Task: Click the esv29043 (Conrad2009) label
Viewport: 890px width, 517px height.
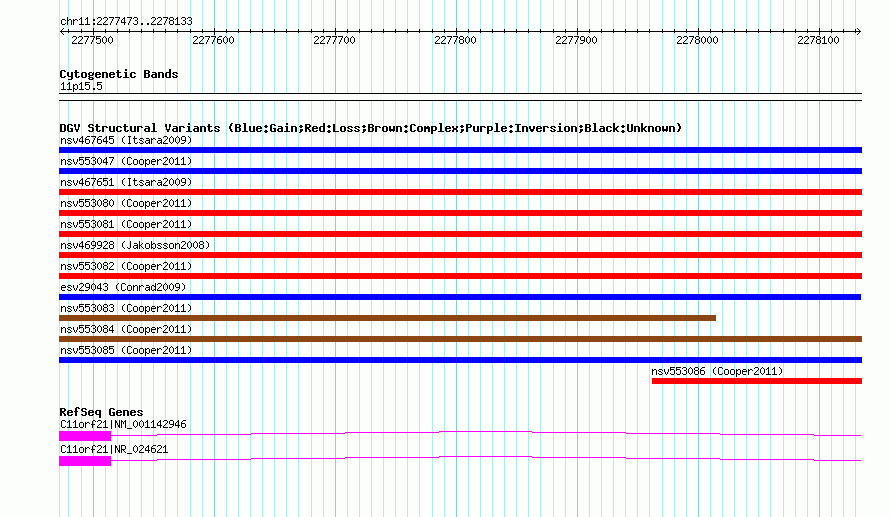Action: tap(123, 287)
